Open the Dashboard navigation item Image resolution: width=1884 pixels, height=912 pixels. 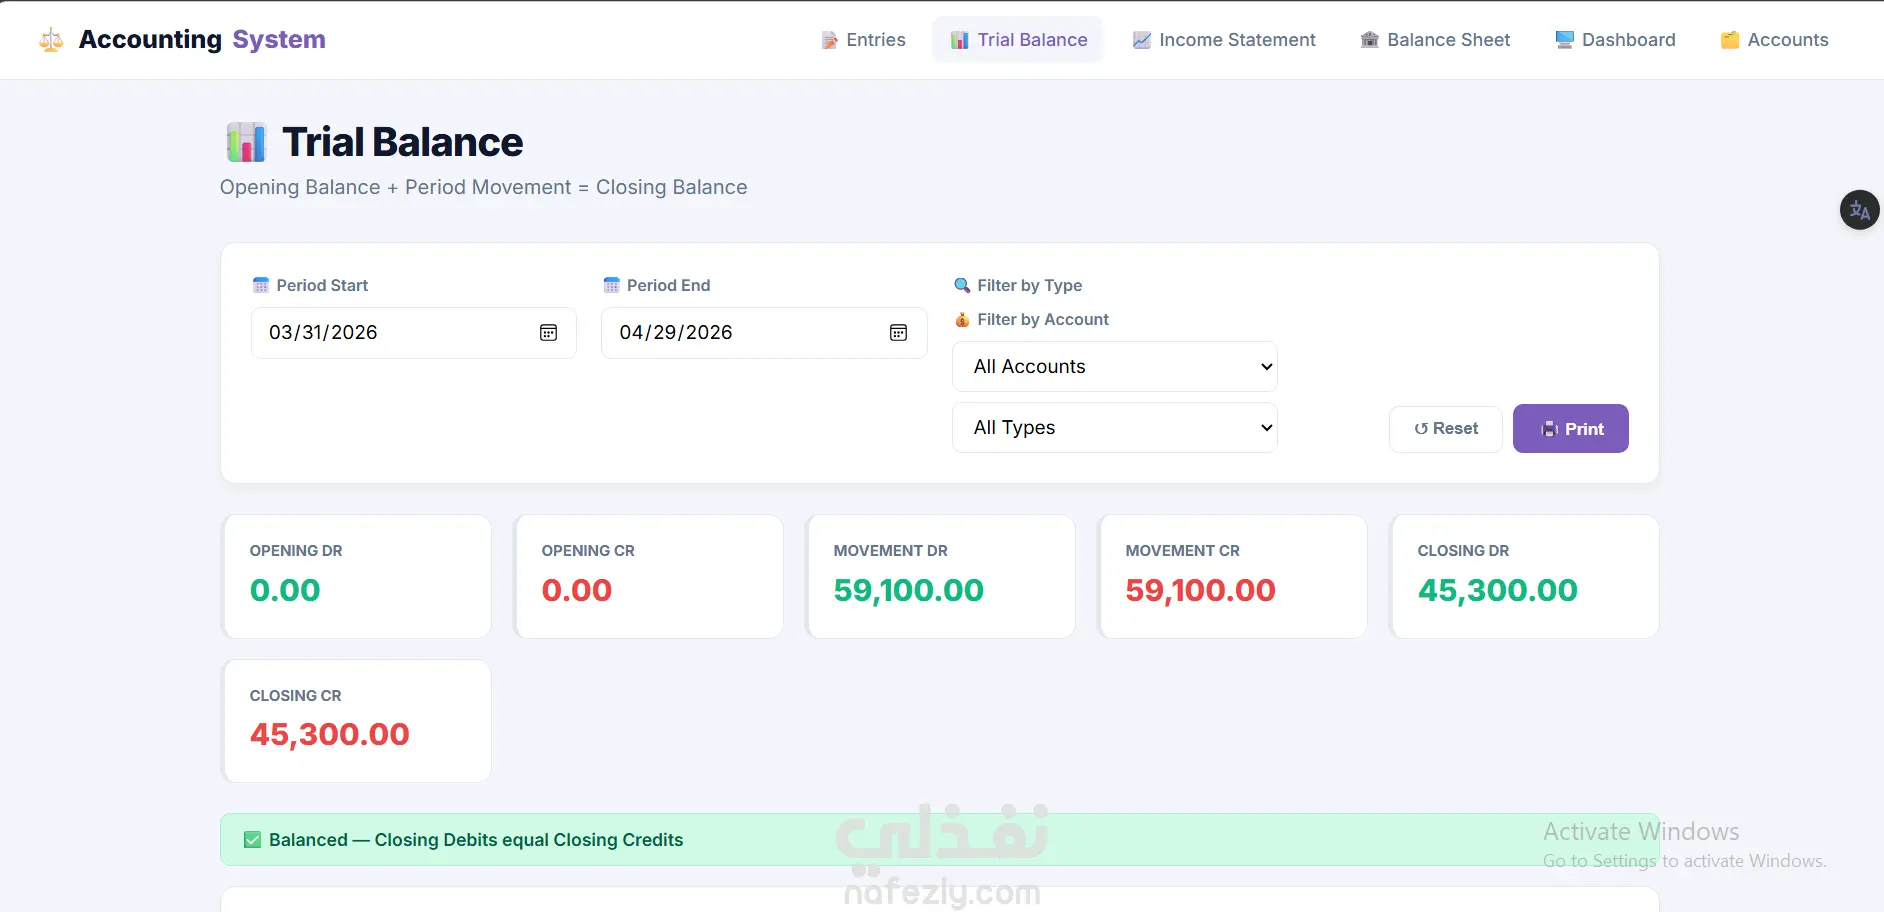point(1615,40)
